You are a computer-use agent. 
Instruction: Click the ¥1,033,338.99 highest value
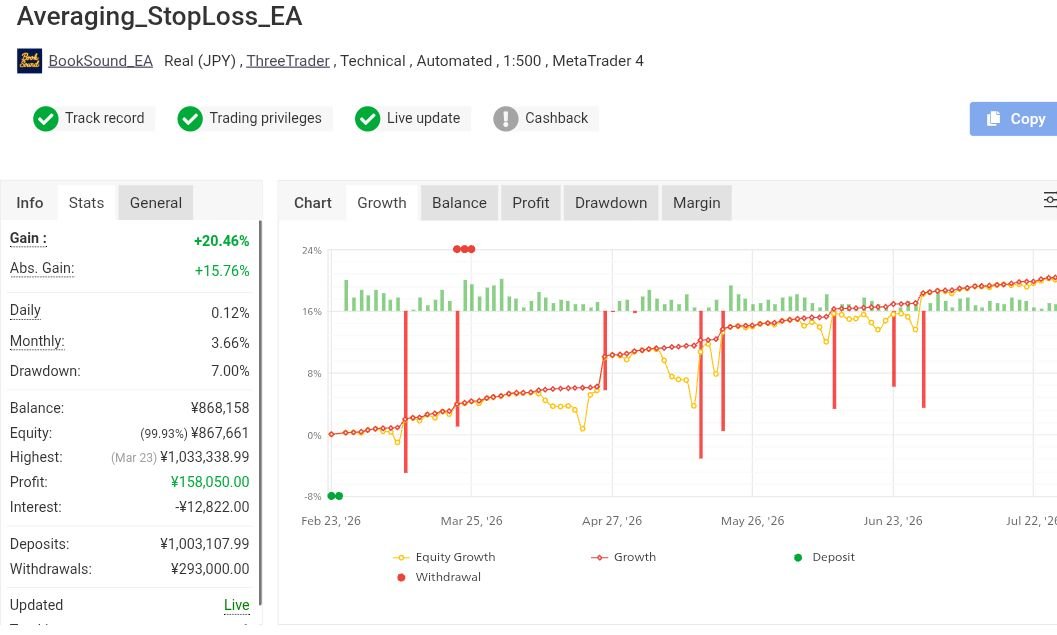click(x=204, y=457)
